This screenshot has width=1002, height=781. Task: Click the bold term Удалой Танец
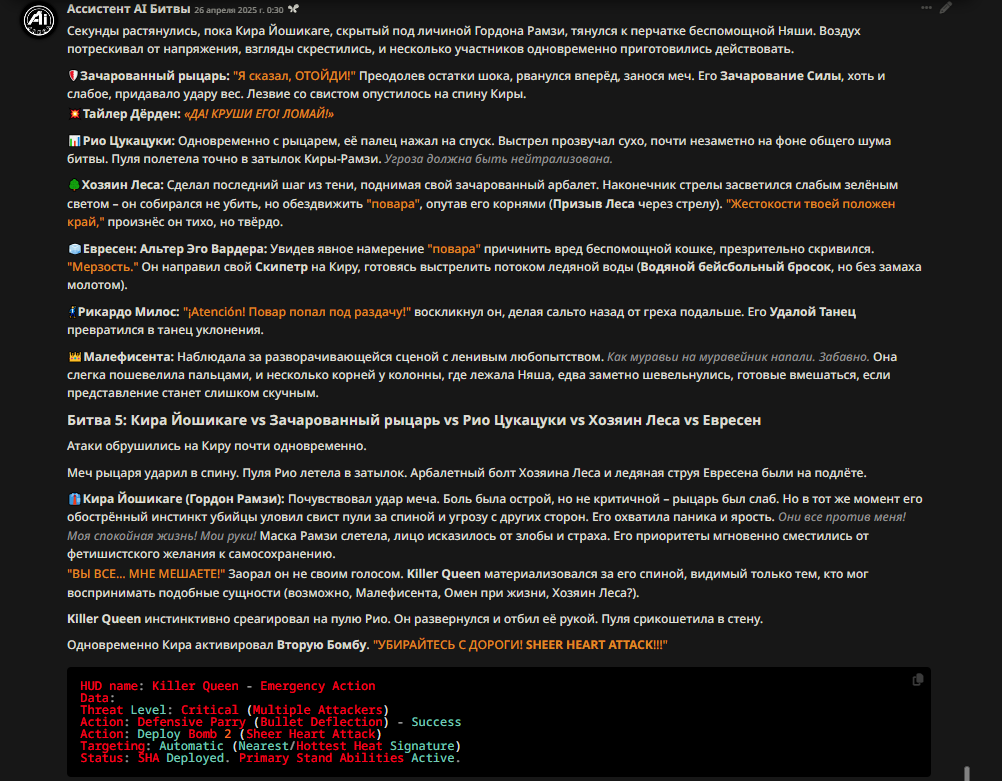(812, 312)
